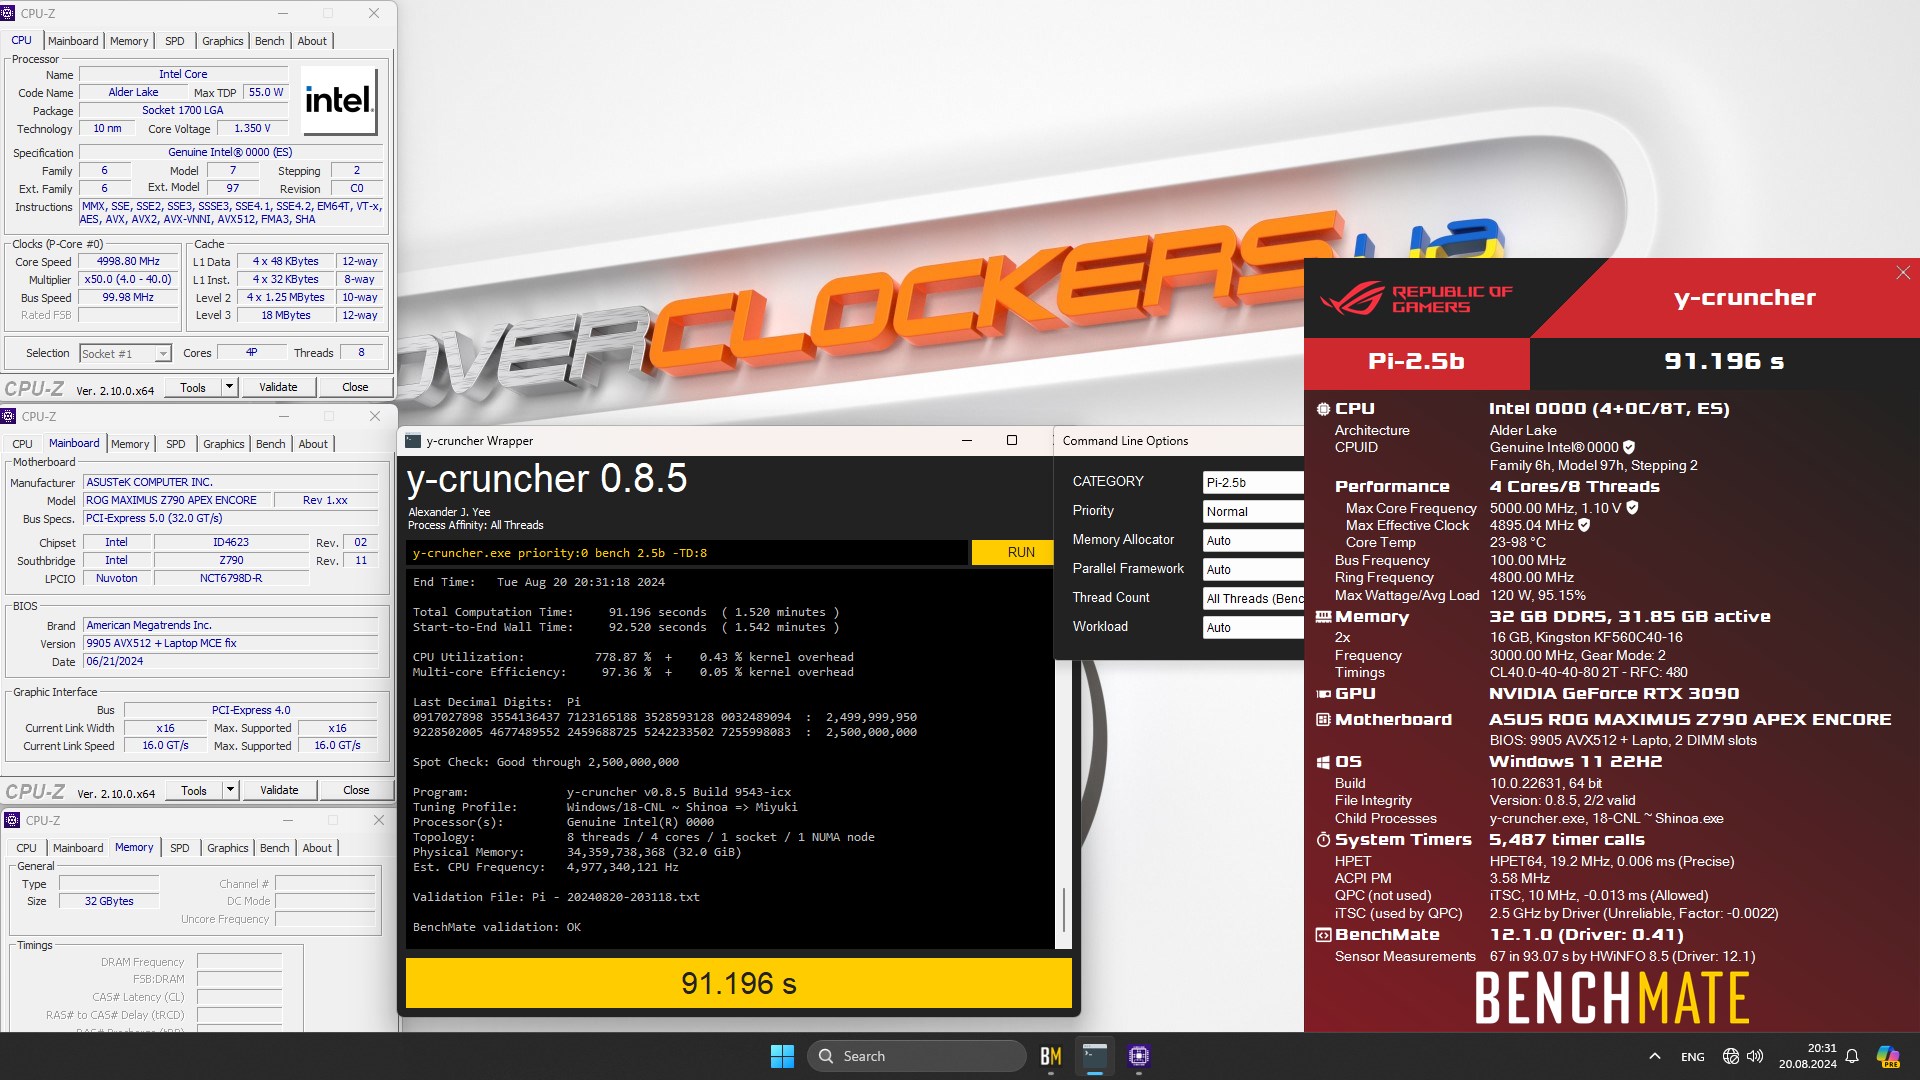Click the yellow 91.196 s result bar
The image size is (1920, 1080).
738,983
